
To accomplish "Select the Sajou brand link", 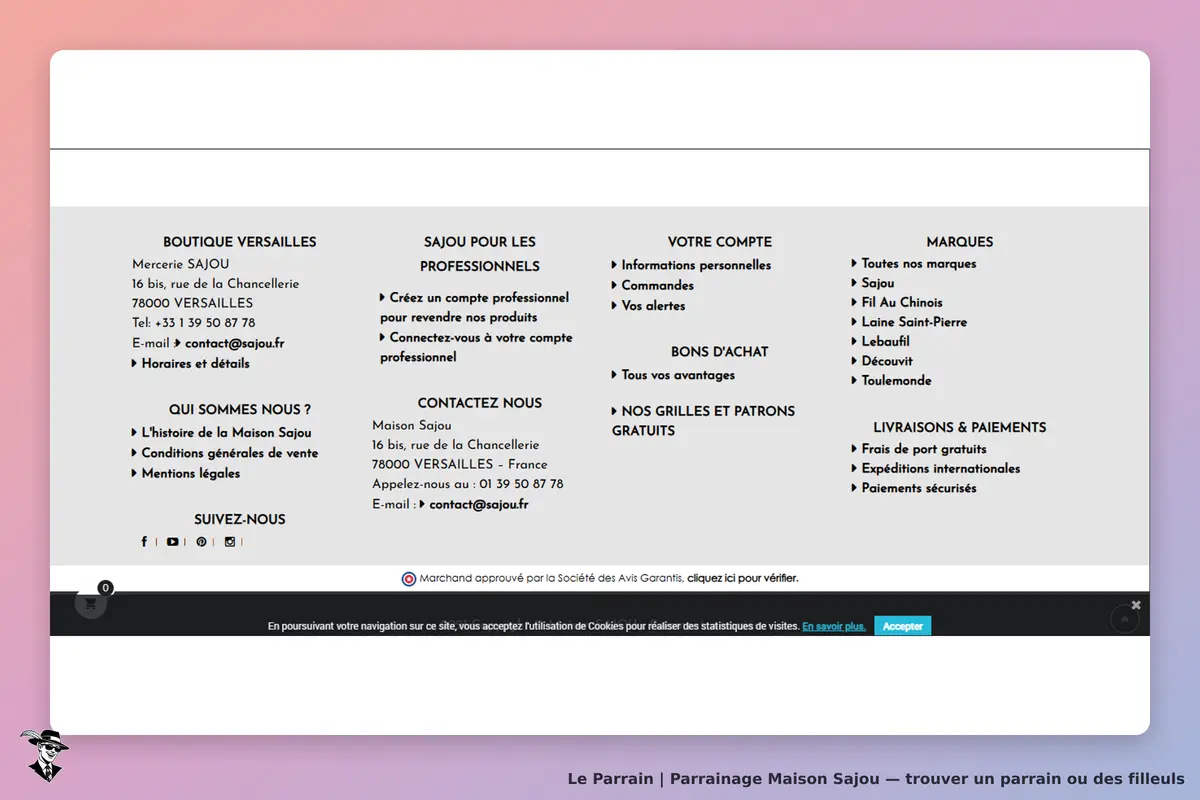I will tap(878, 283).
